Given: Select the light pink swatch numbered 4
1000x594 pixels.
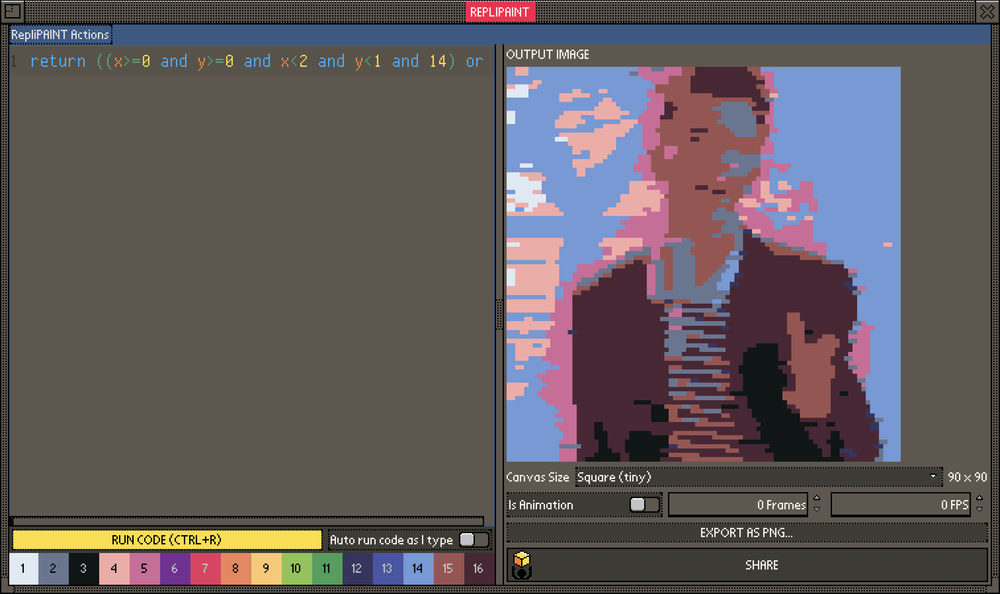Looking at the screenshot, I should 113,568.
